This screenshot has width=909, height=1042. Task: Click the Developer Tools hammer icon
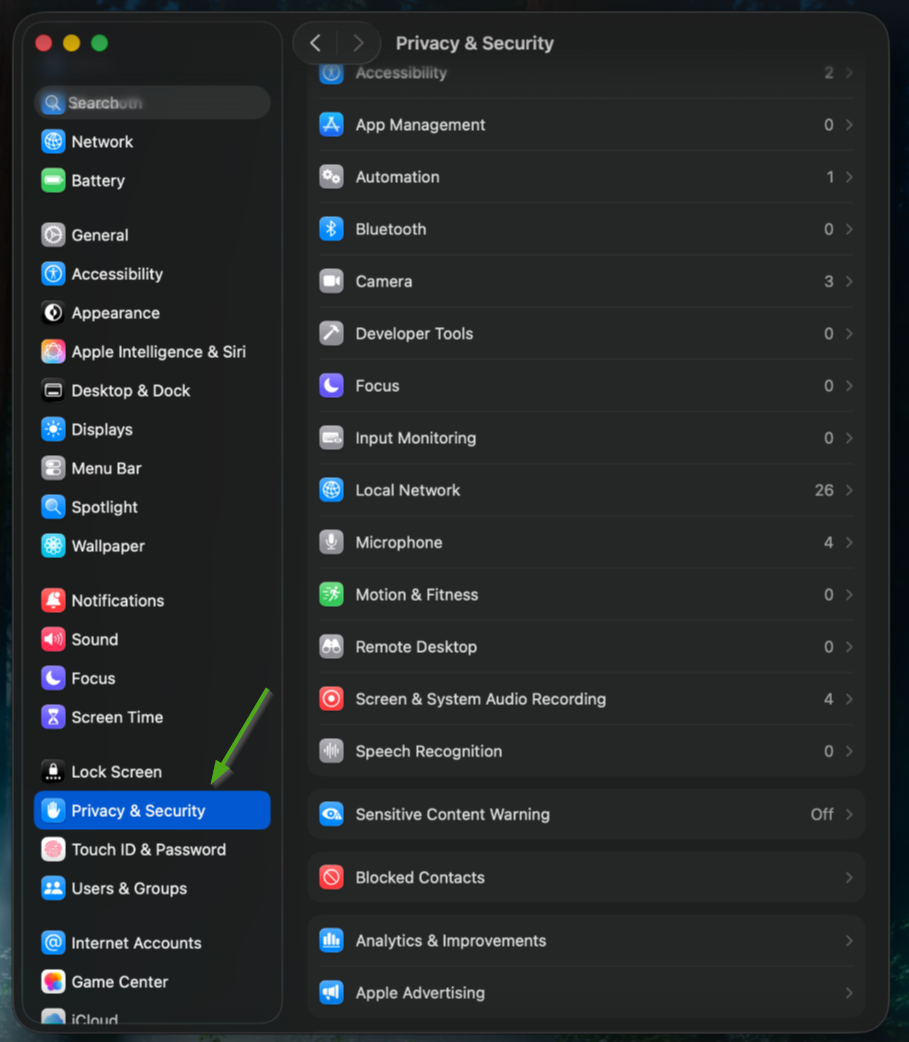[x=331, y=333]
